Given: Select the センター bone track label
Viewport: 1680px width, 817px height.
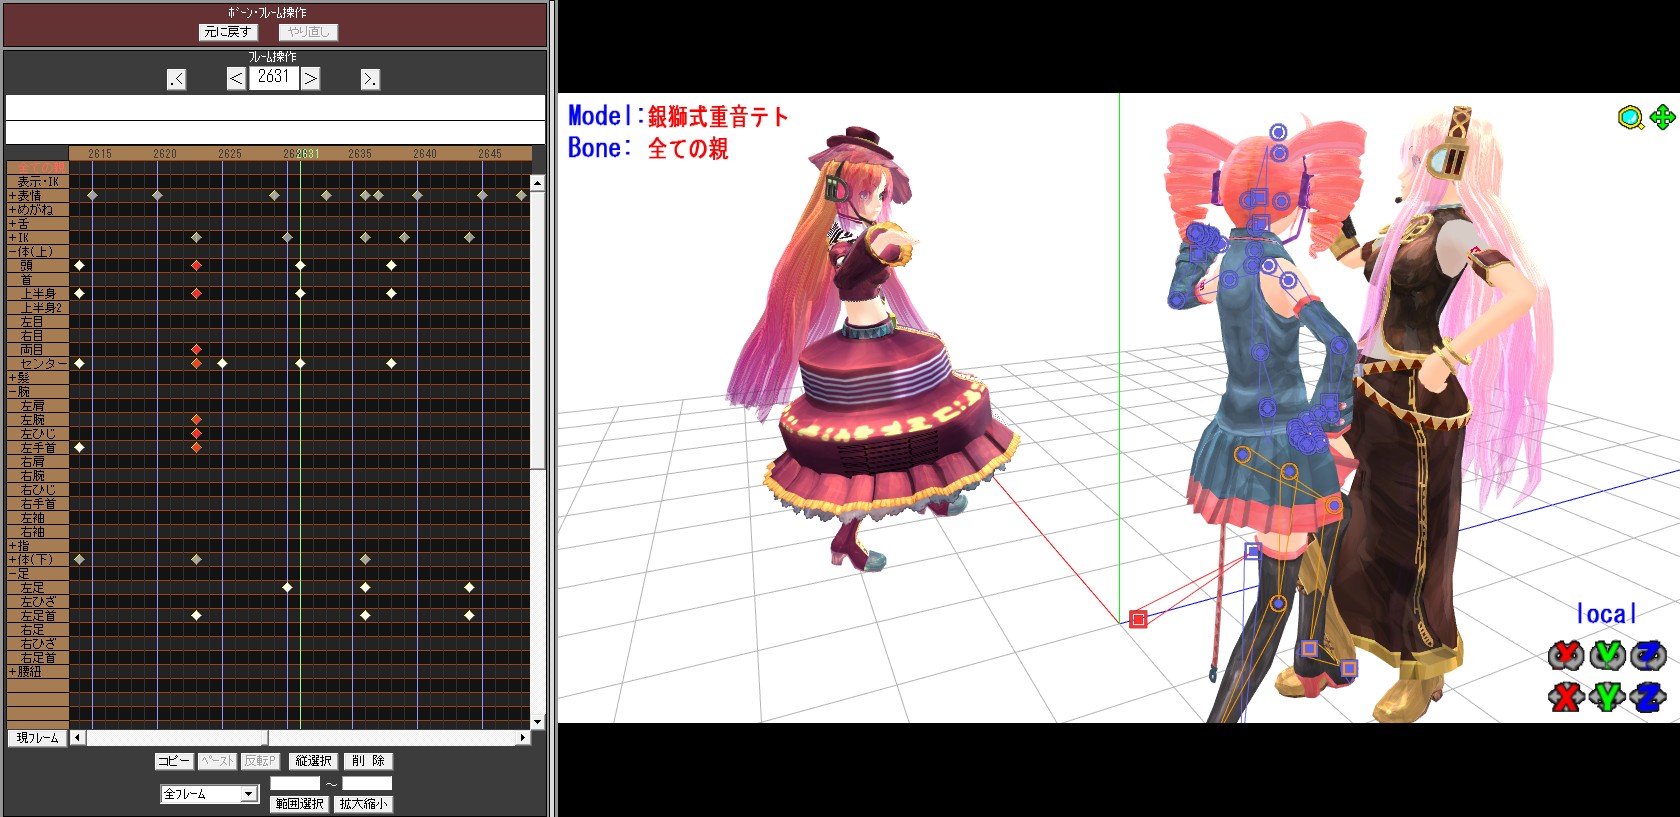Looking at the screenshot, I should pyautogui.click(x=38, y=364).
